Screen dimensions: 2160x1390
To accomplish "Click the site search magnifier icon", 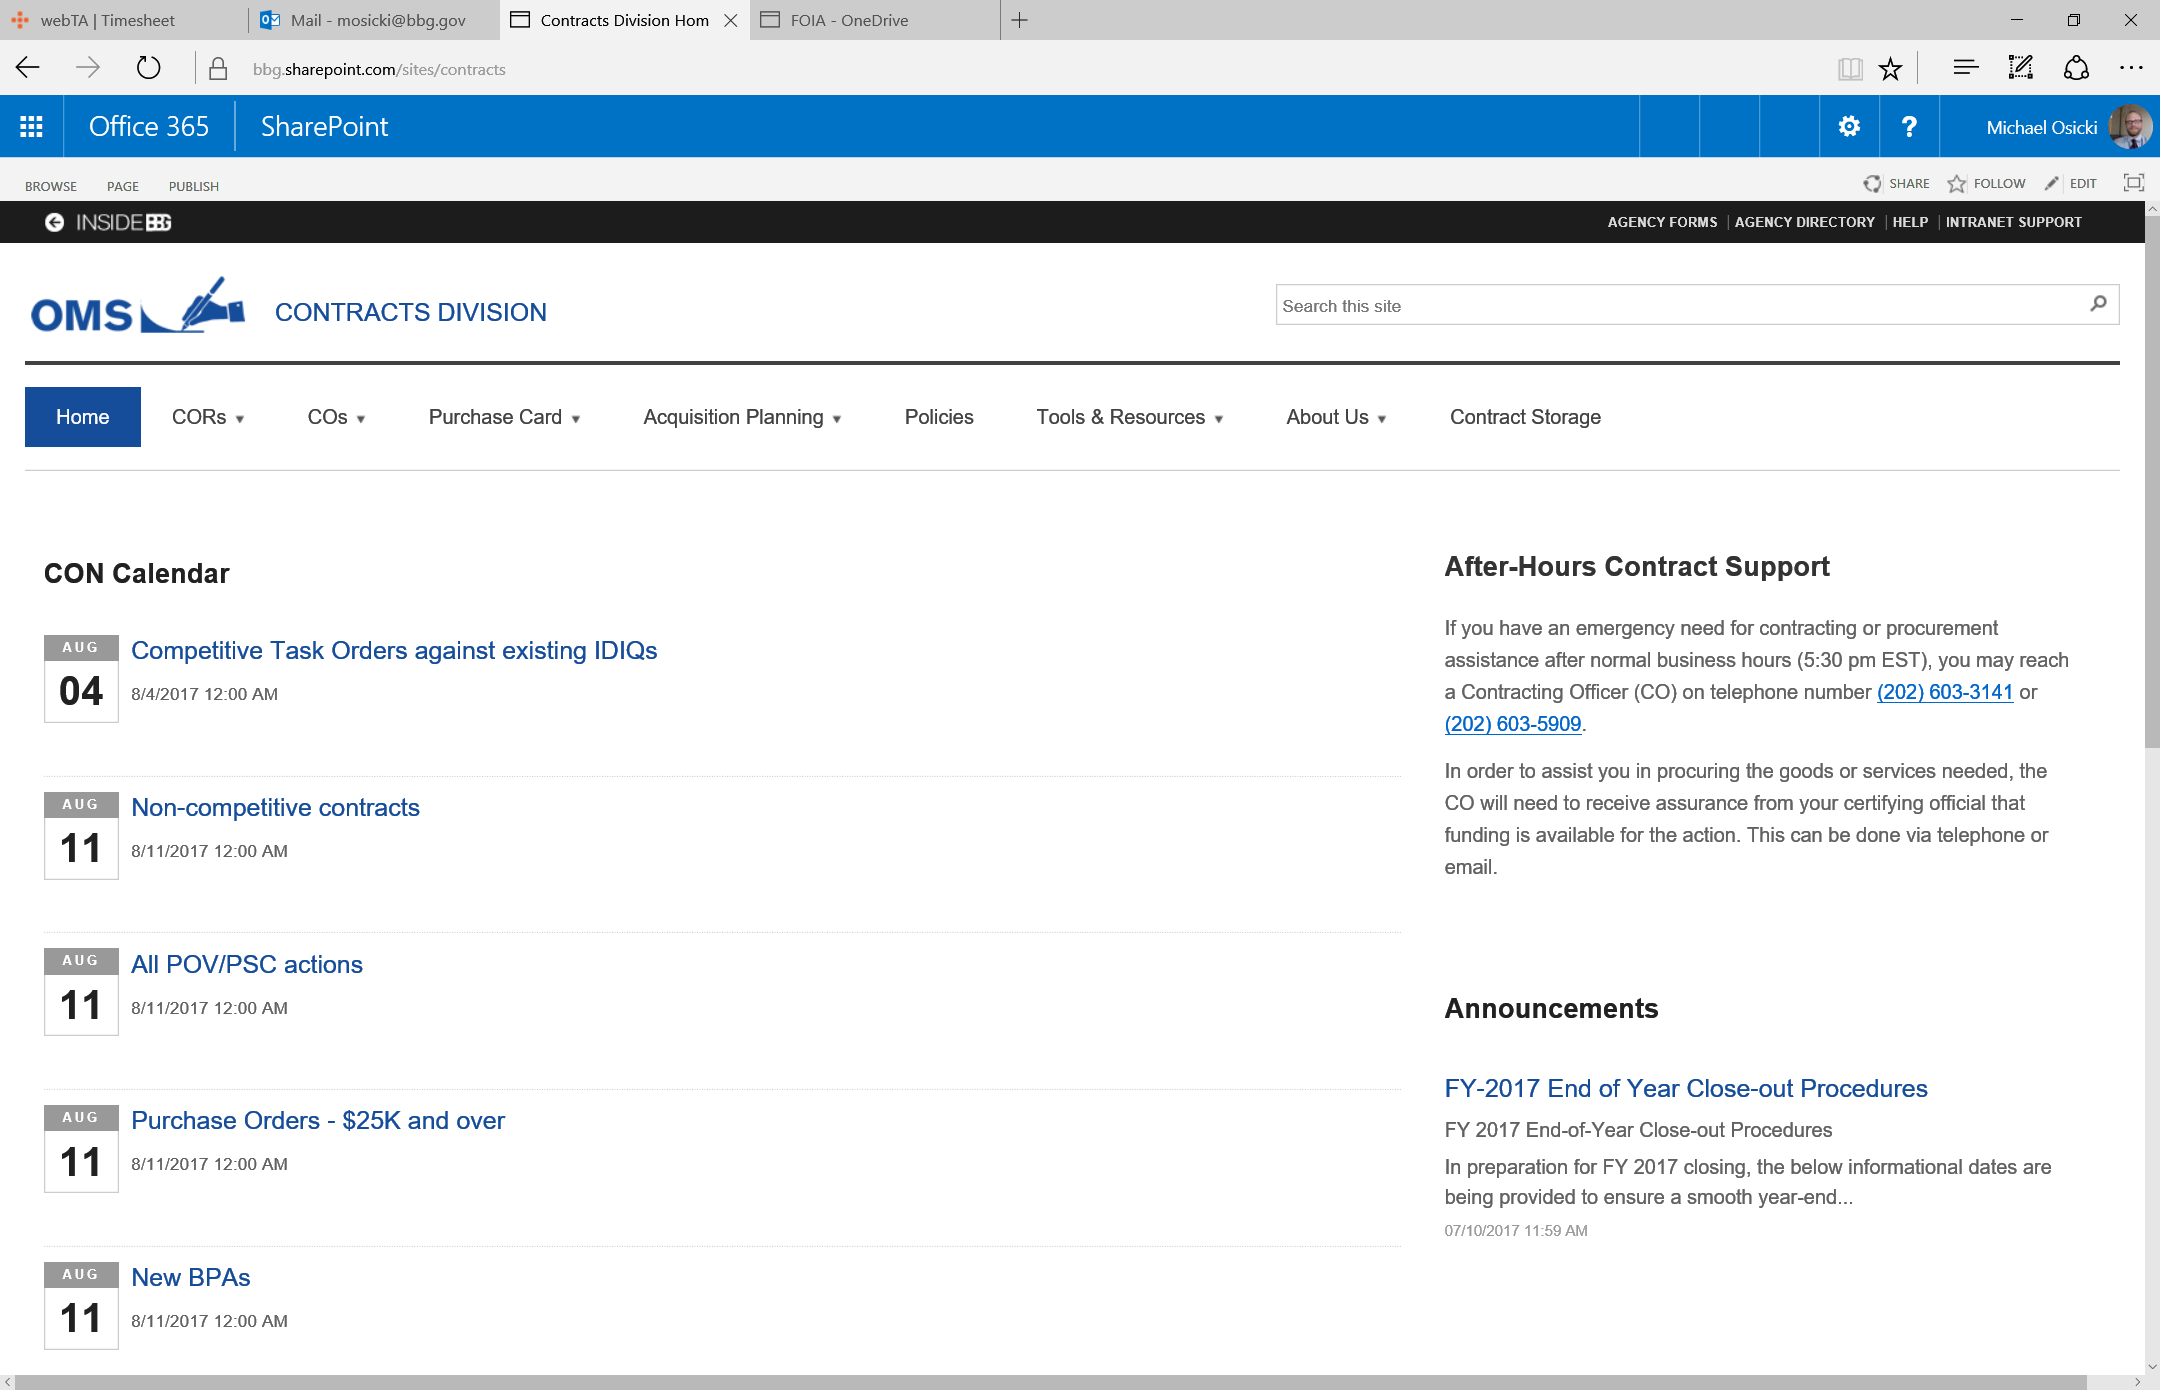I will click(2098, 304).
